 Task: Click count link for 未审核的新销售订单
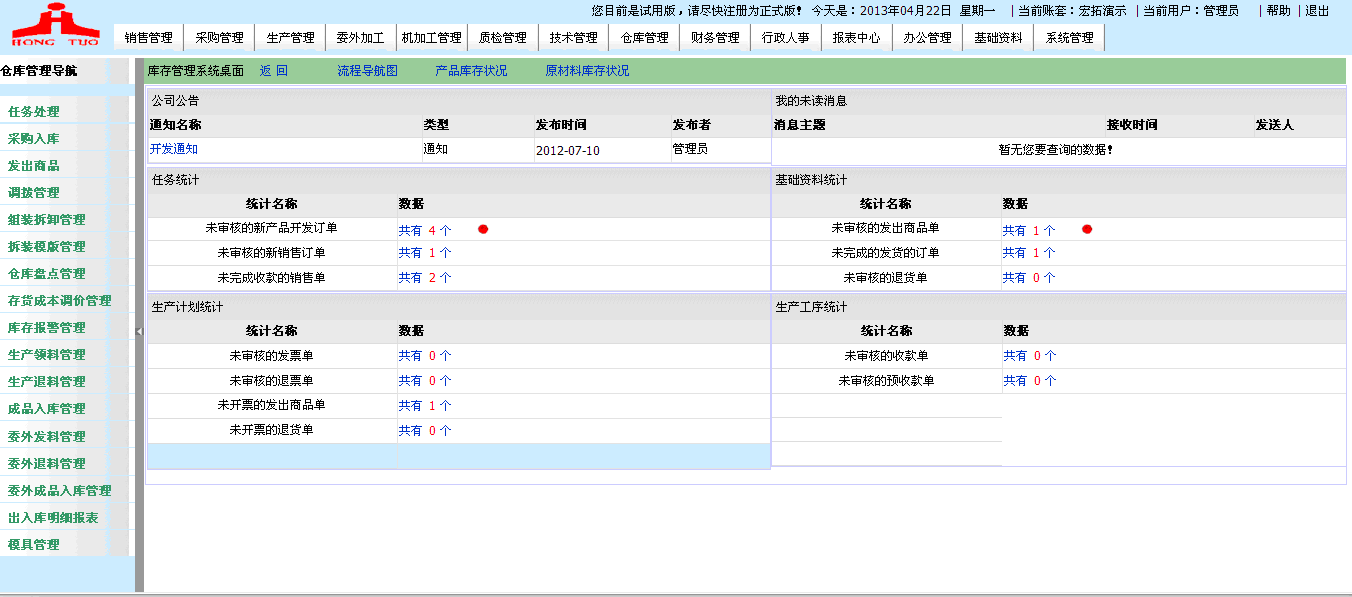(425, 253)
